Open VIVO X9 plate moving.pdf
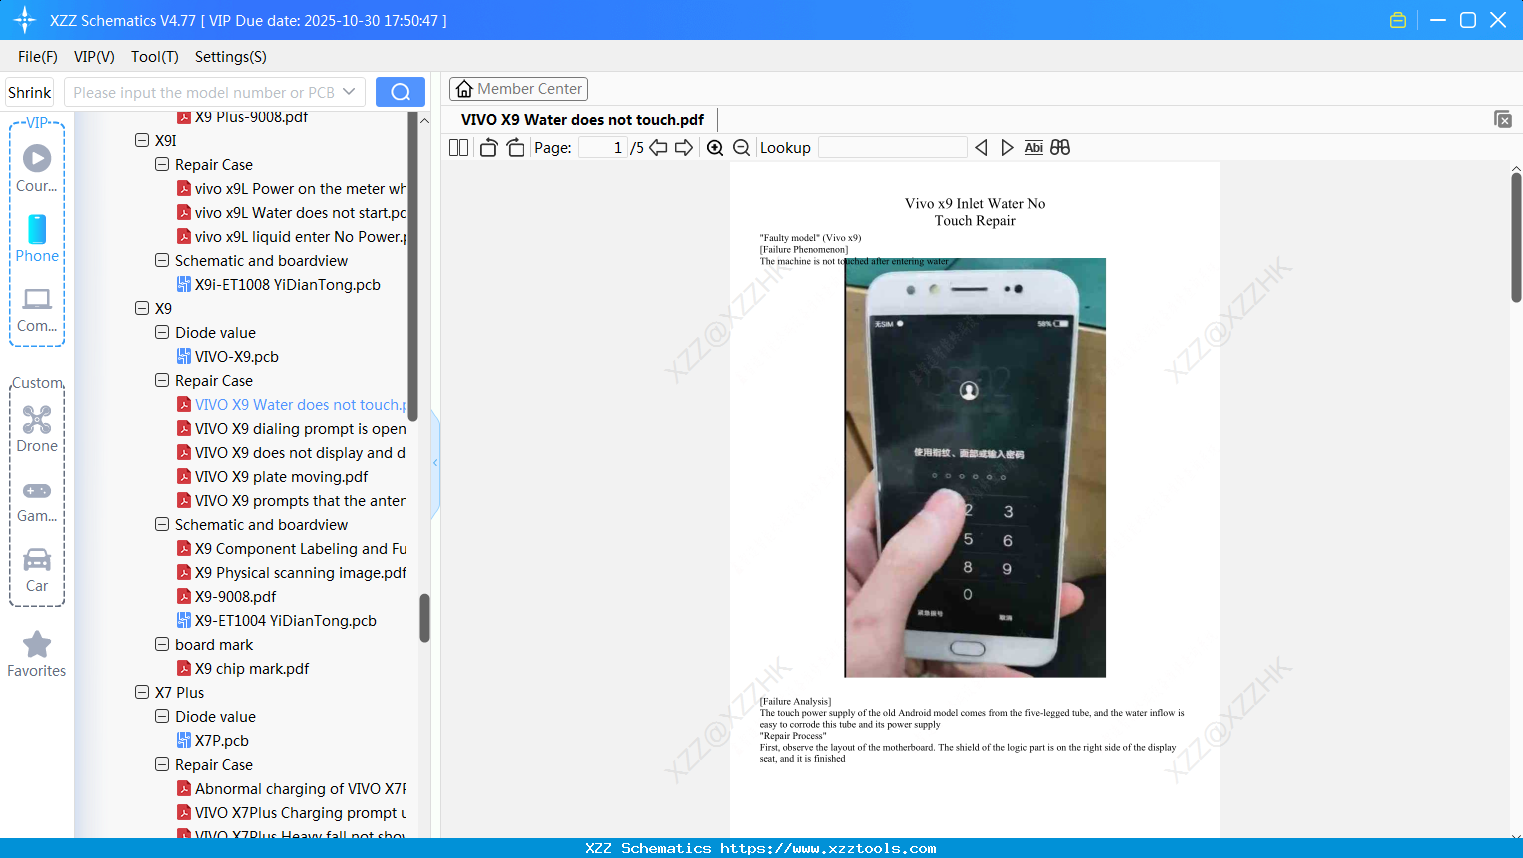This screenshot has height=858, width=1523. pos(272,476)
